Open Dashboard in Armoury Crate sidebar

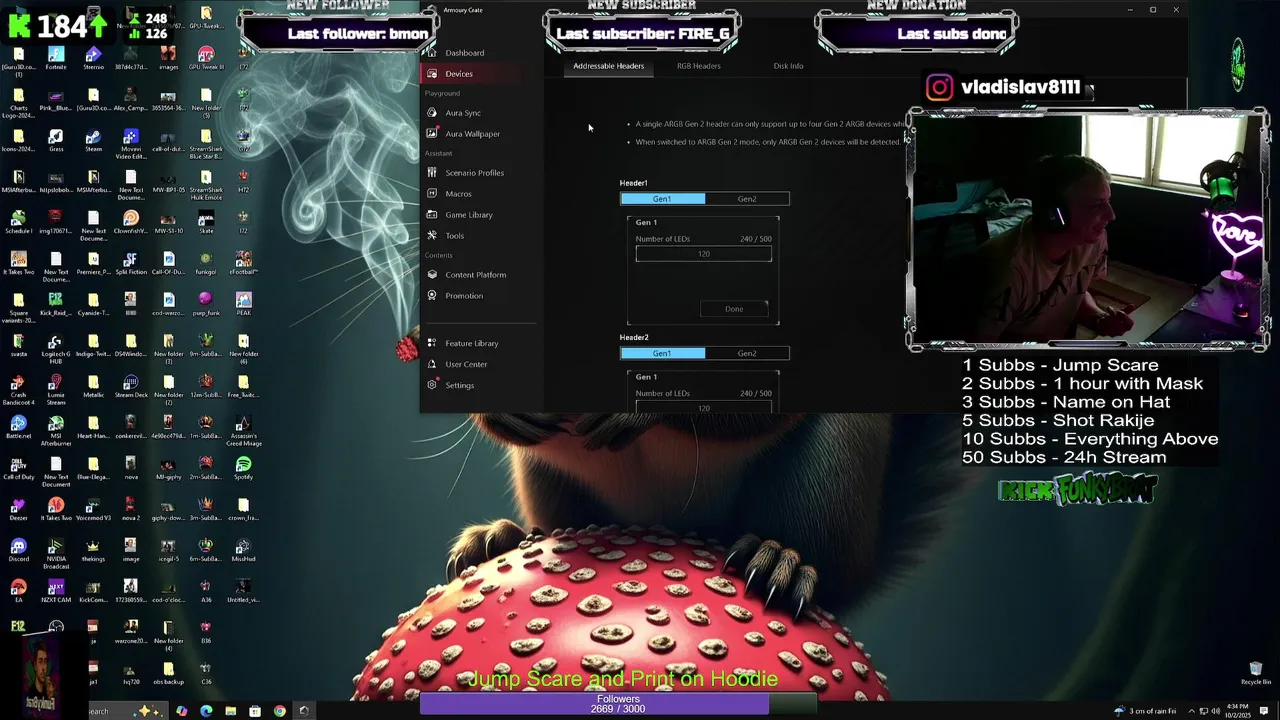click(464, 53)
